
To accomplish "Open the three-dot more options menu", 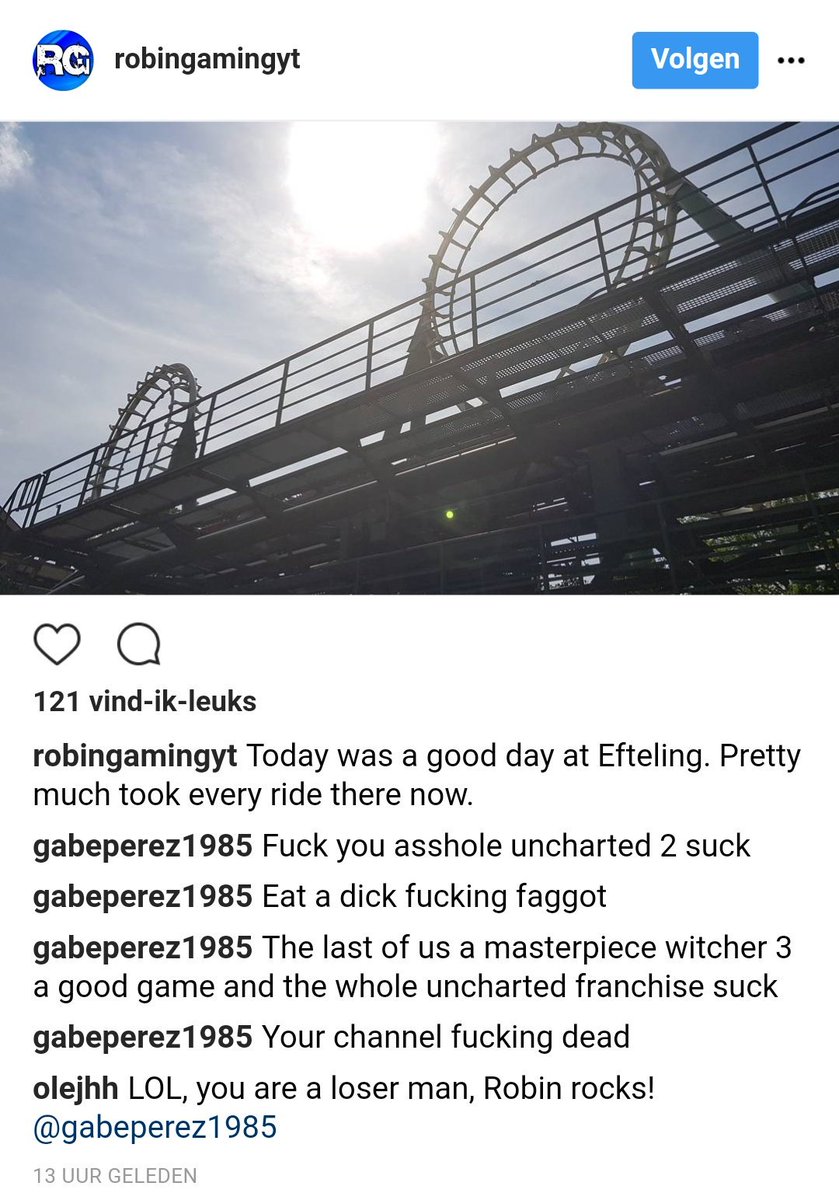I will (x=791, y=60).
